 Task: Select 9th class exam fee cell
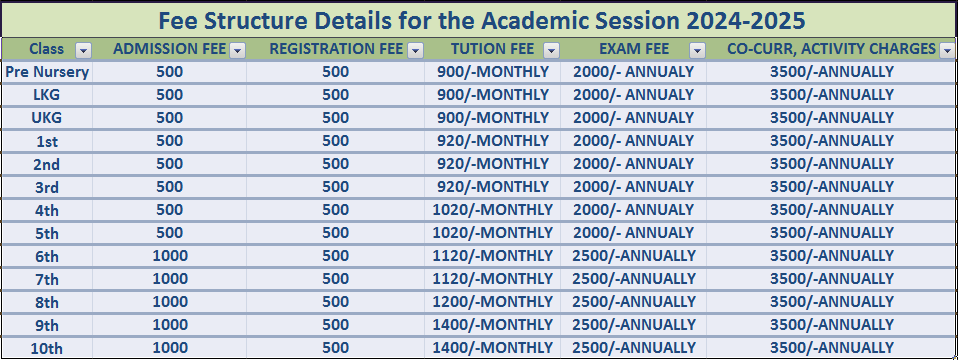point(634,325)
